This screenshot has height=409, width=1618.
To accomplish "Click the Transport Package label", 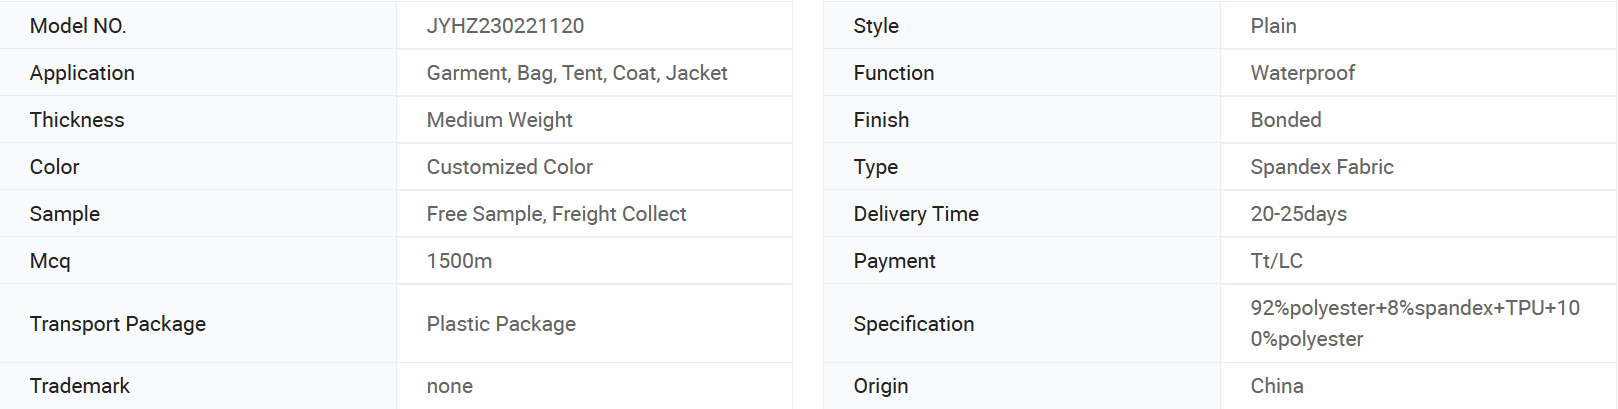I will 117,324.
